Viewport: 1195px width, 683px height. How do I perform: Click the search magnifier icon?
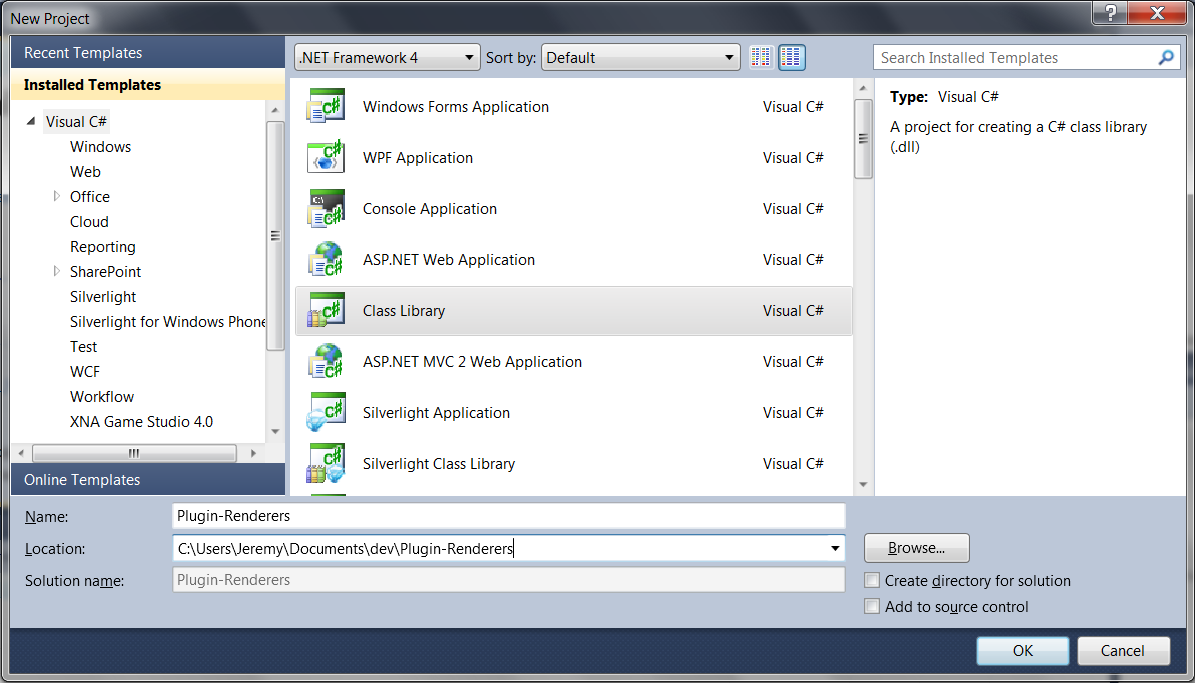pyautogui.click(x=1165, y=57)
